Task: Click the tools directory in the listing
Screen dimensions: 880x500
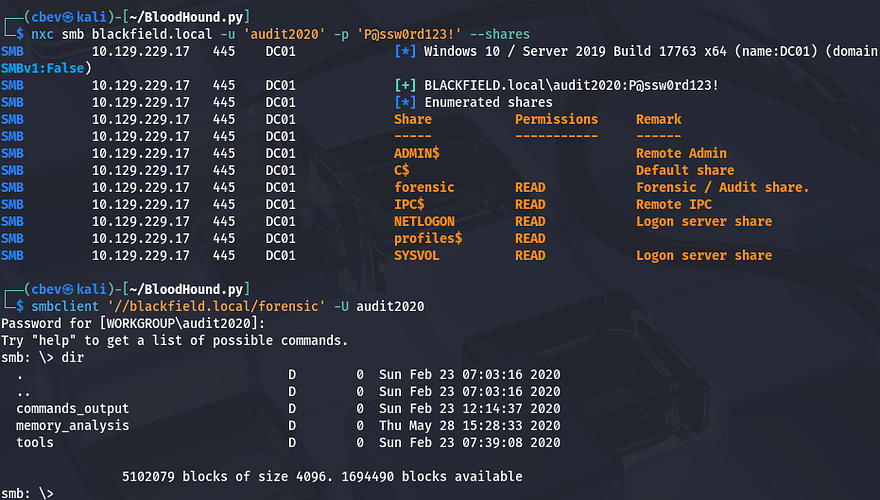Action: pos(35,443)
